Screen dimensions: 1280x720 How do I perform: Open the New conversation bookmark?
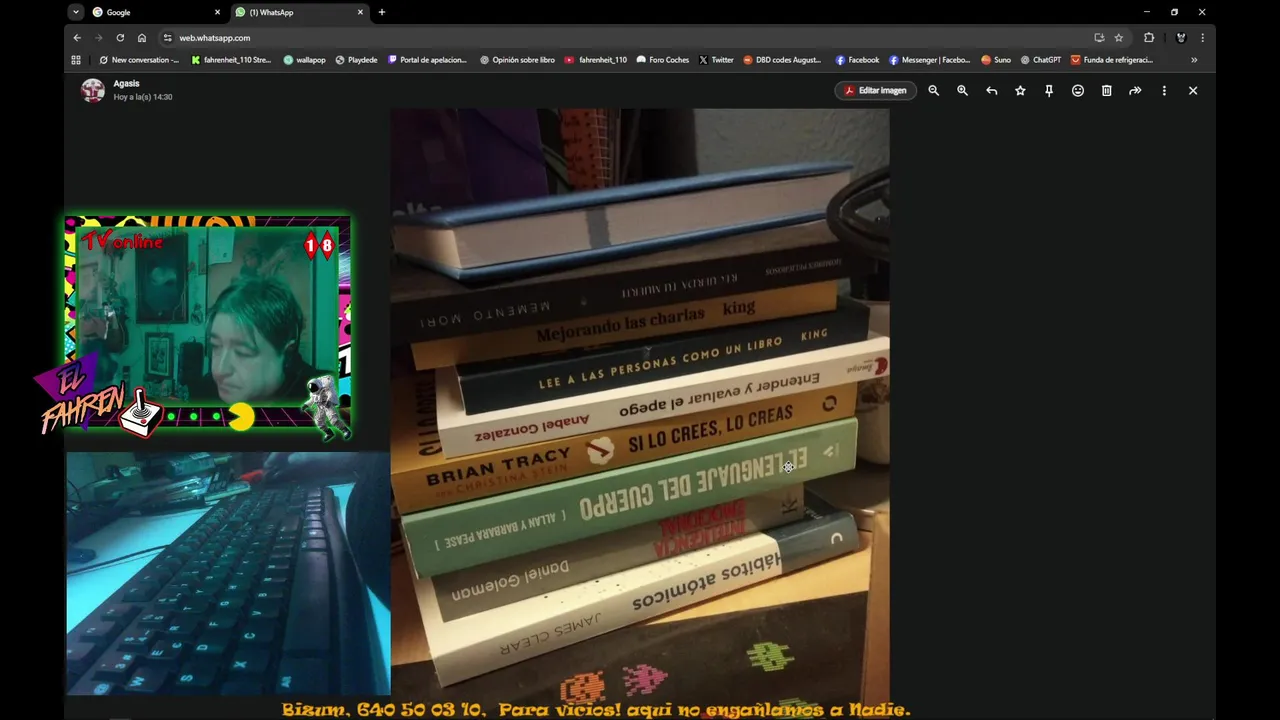coord(139,60)
